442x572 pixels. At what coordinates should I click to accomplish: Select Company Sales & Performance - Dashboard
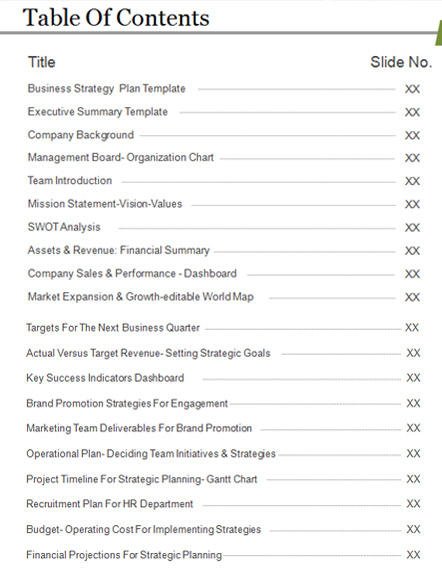coord(132,274)
